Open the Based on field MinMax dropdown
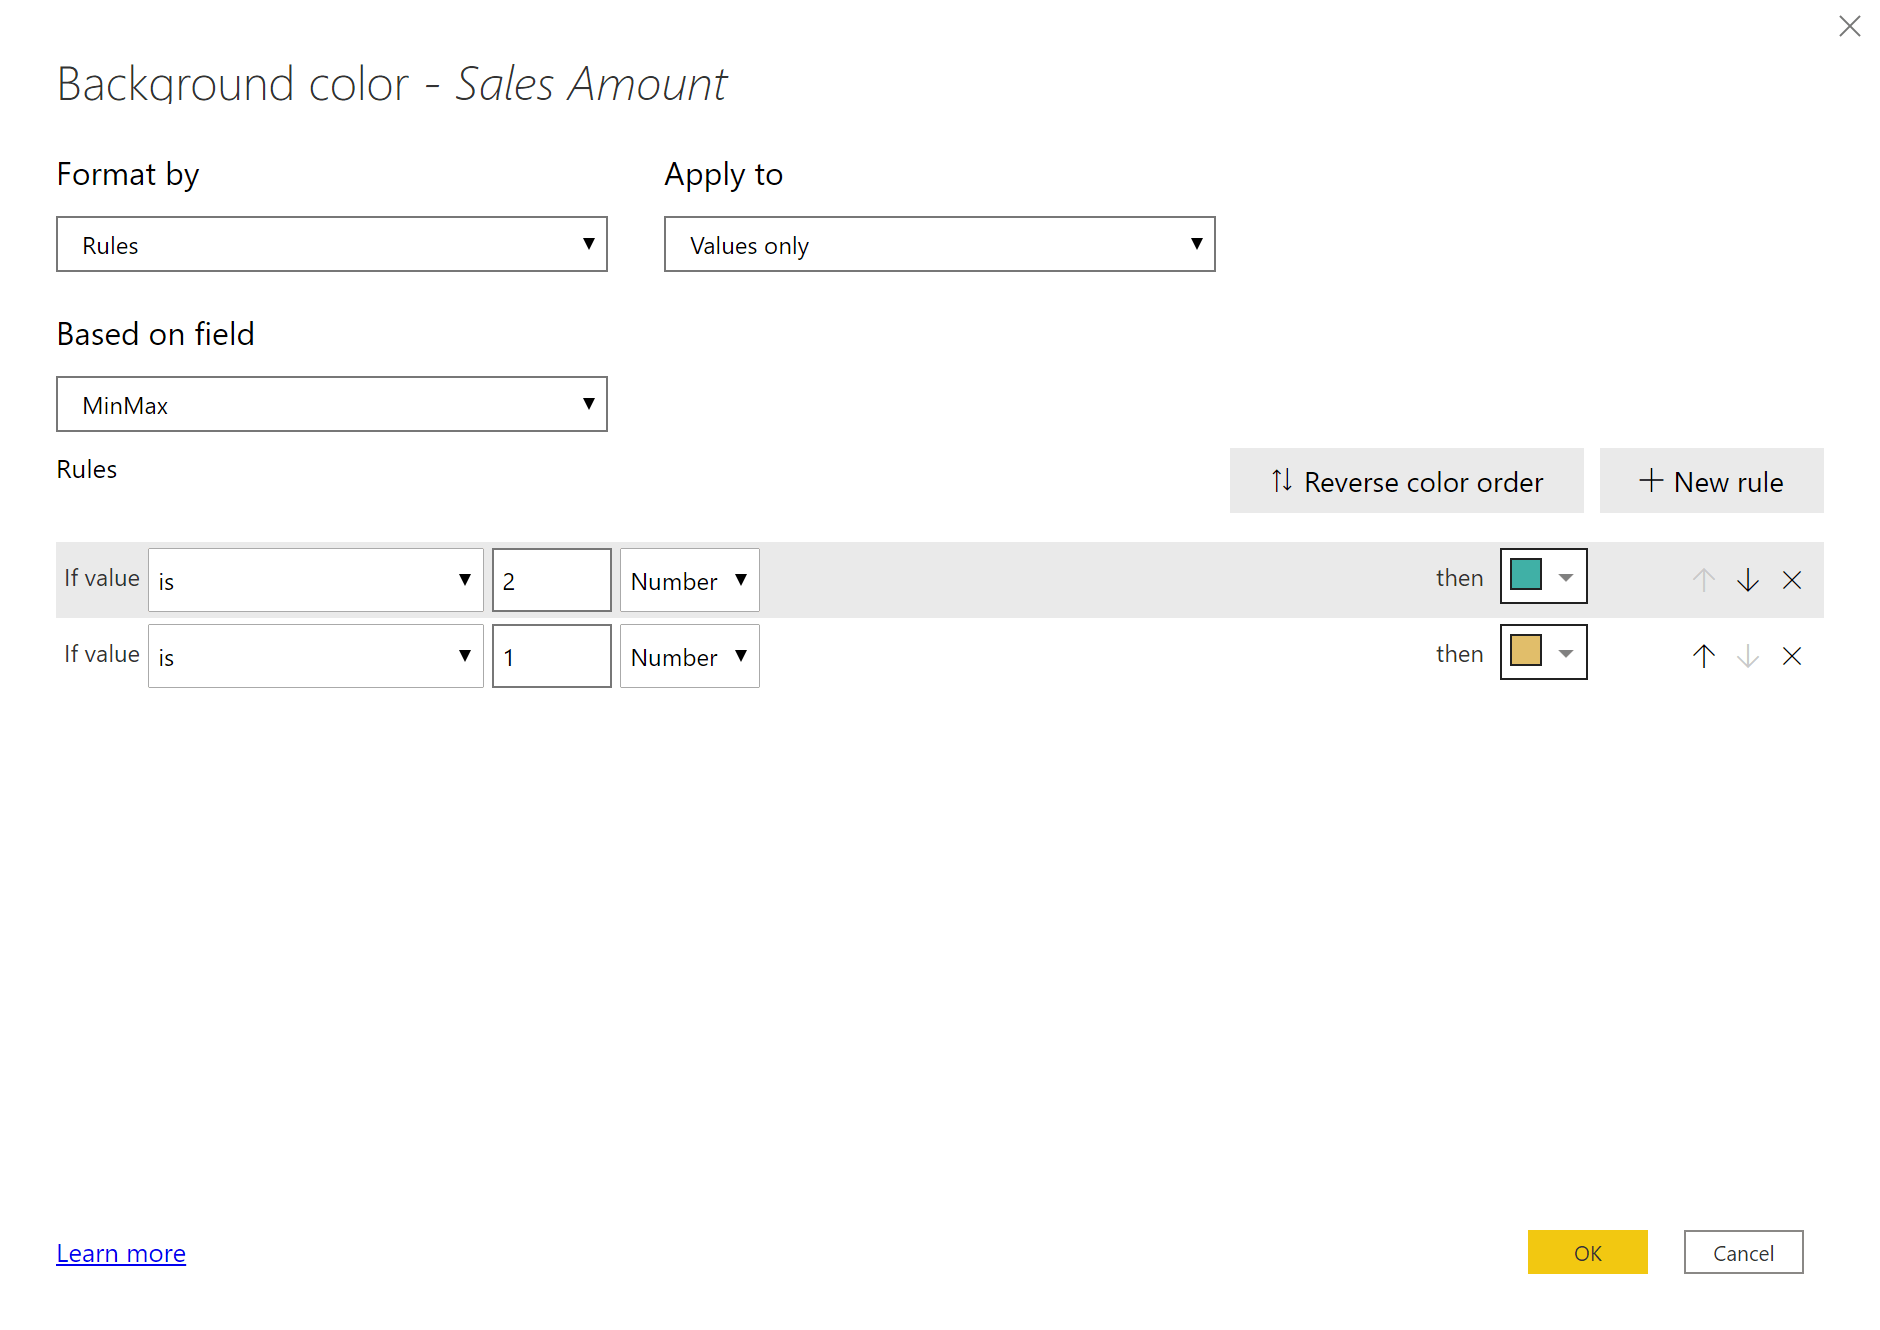Screen dimensions: 1880x1330 (x=332, y=404)
